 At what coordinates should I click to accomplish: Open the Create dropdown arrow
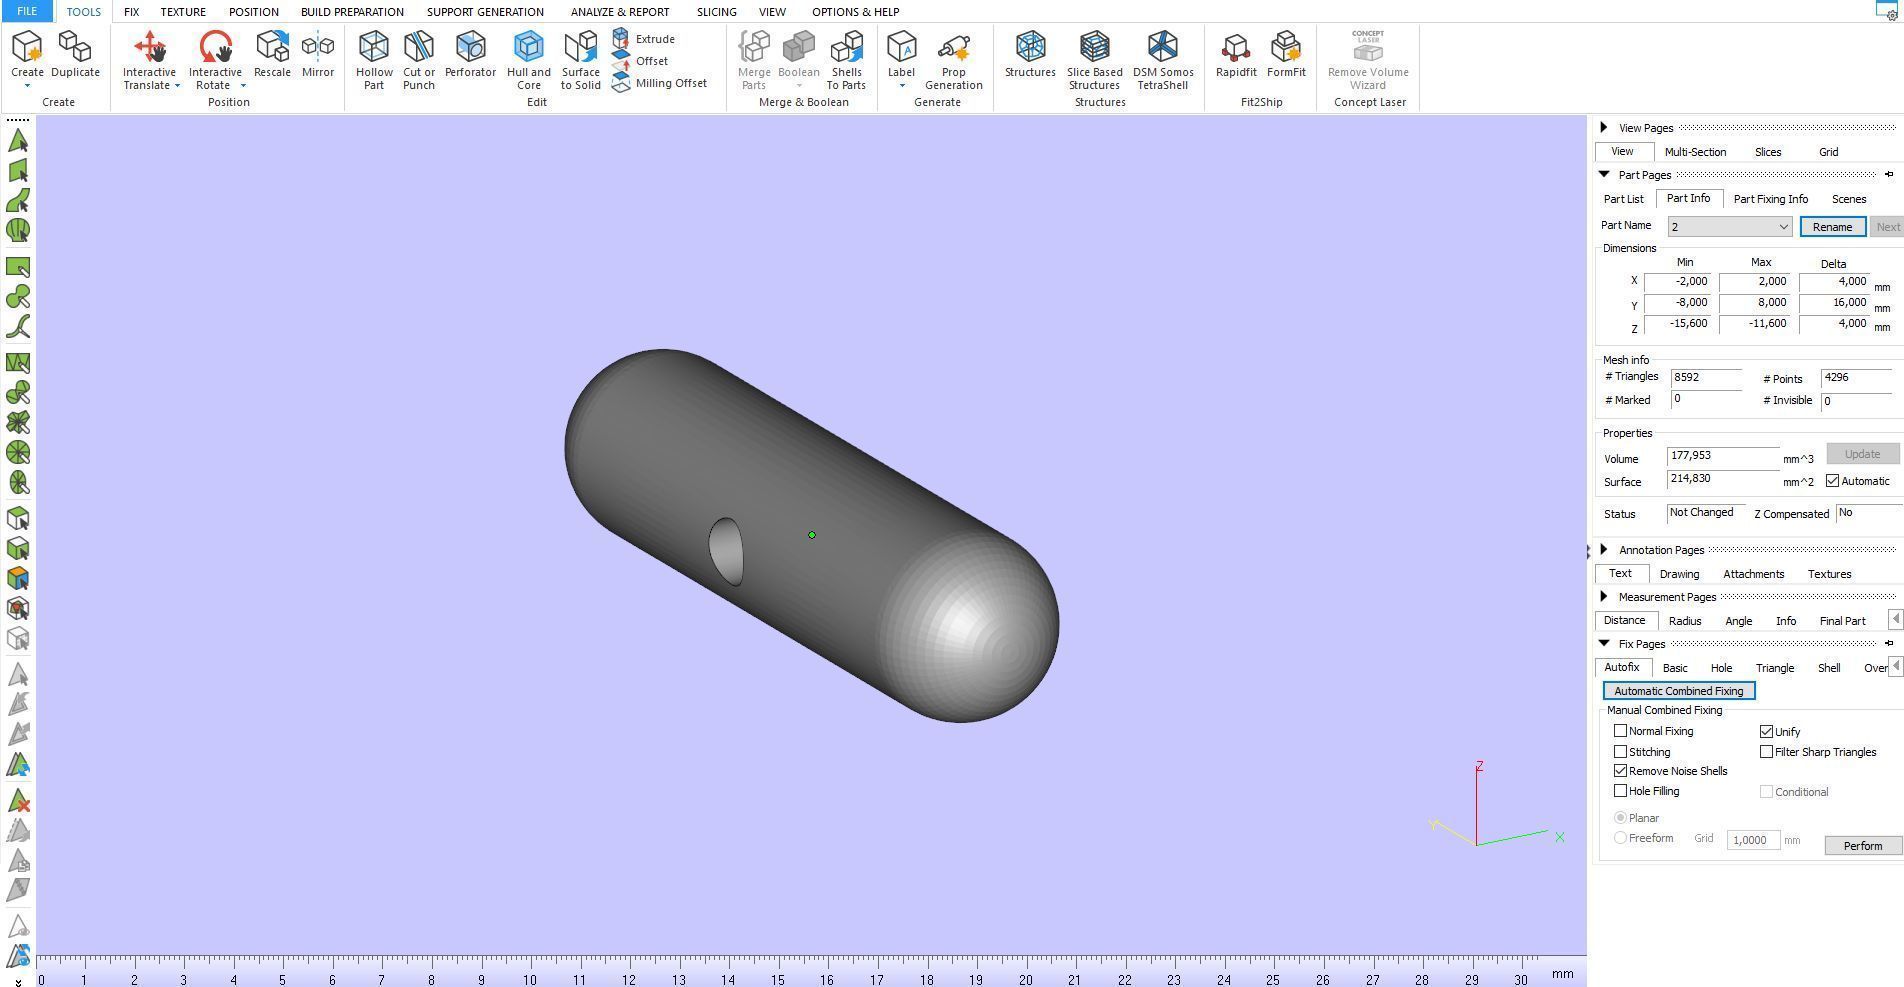pos(27,86)
